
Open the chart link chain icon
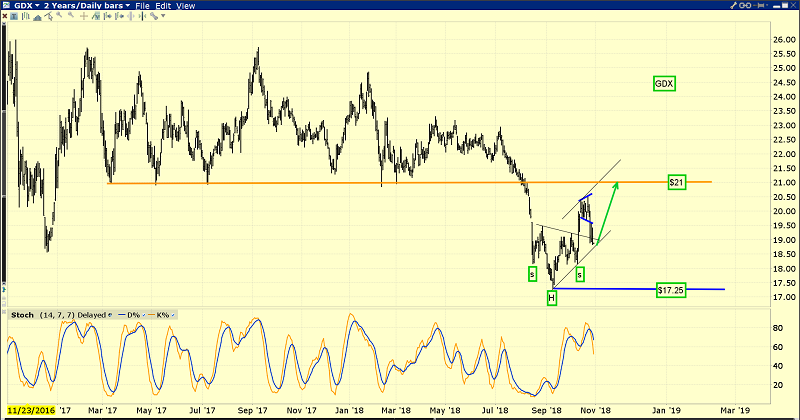pos(745,5)
